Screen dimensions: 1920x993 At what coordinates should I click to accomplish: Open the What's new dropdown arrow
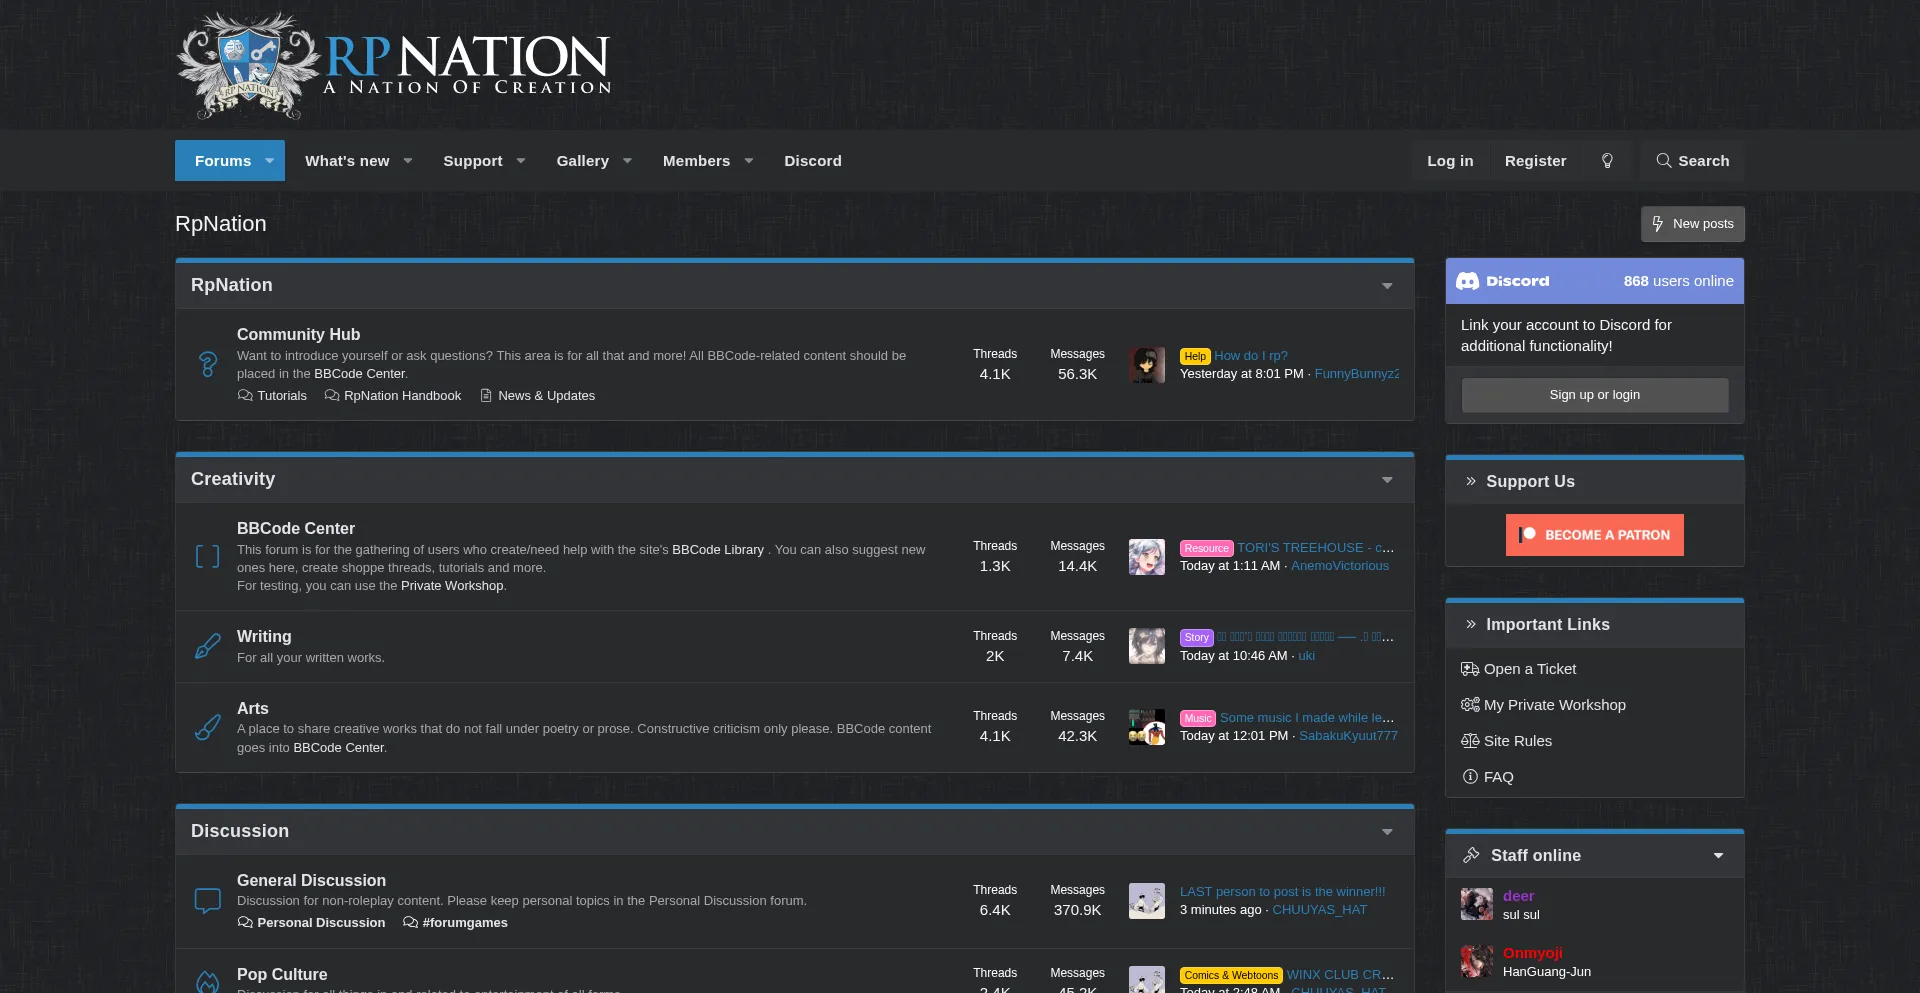(408, 161)
